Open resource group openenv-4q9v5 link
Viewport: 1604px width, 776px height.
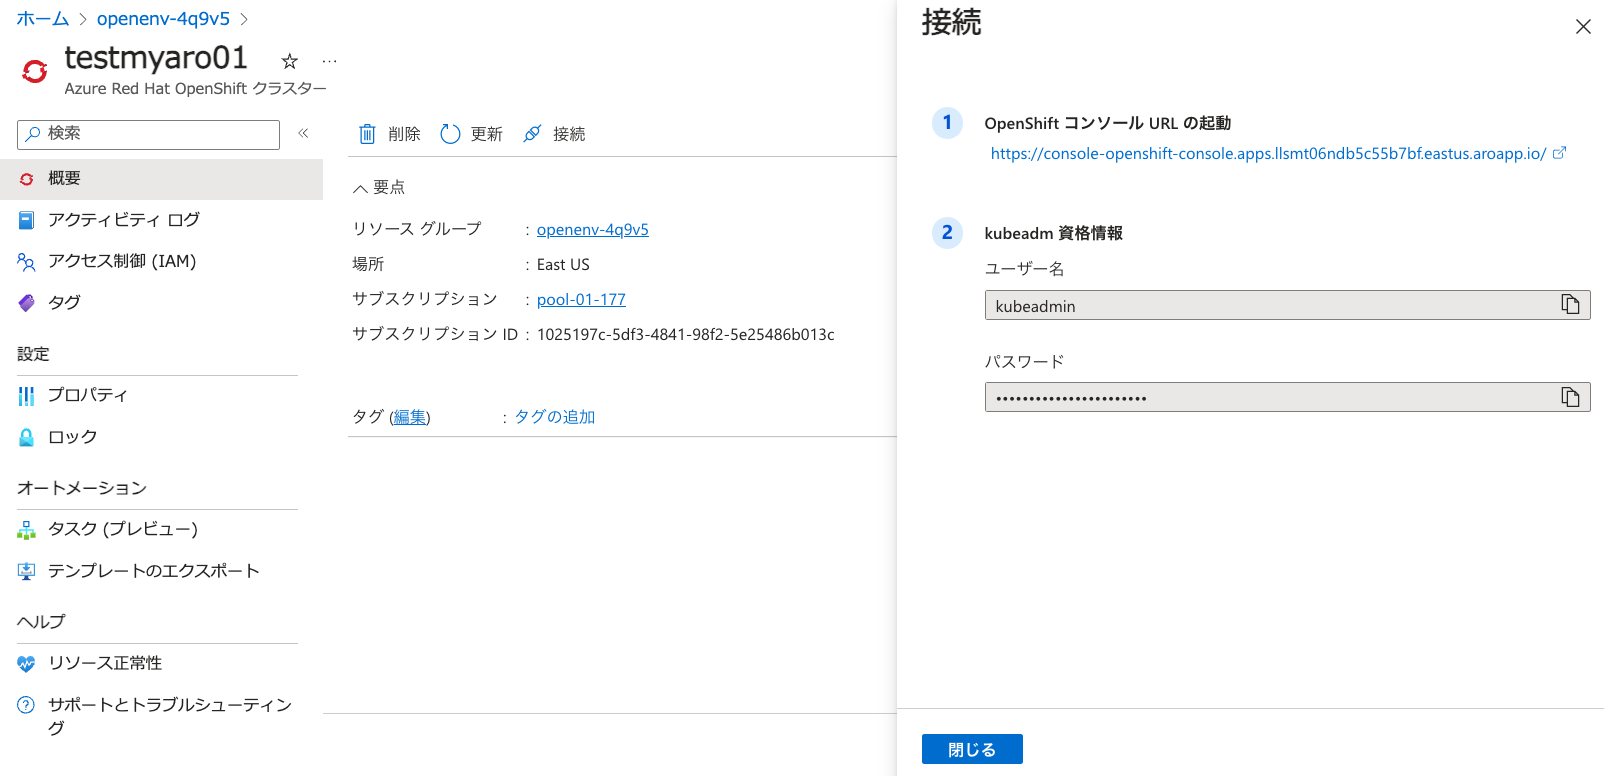tap(593, 229)
